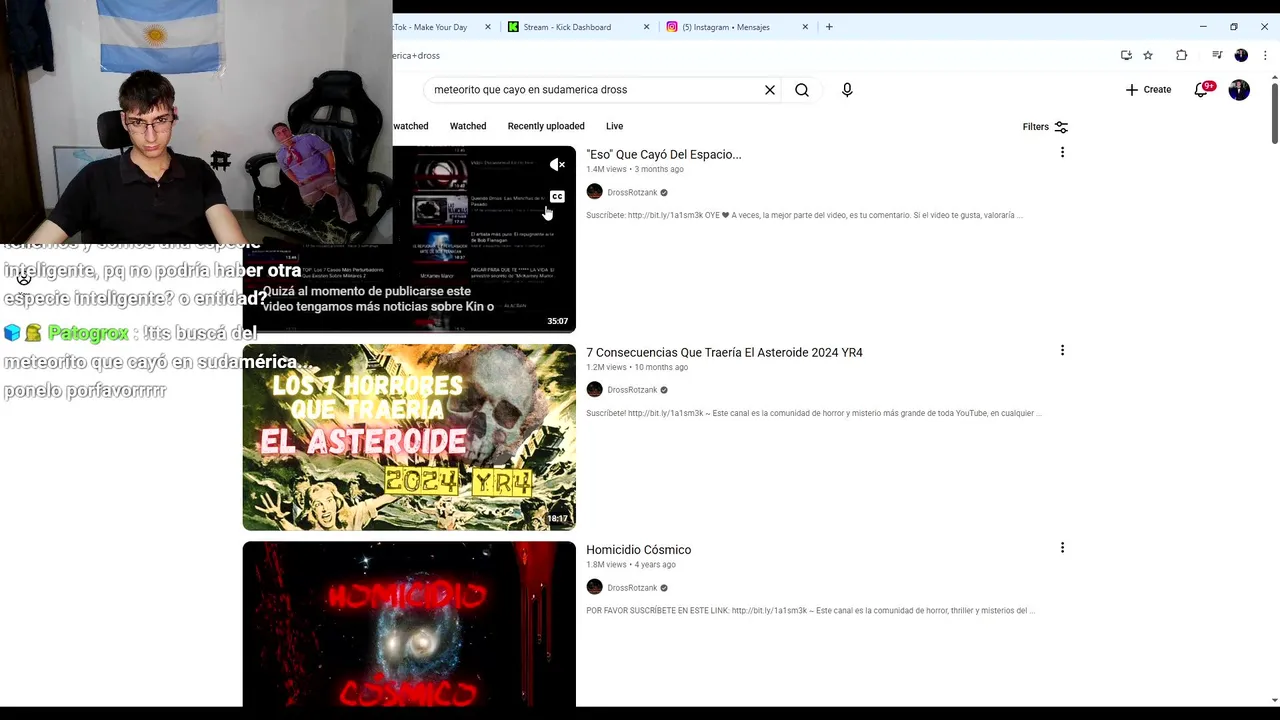Image resolution: width=1280 pixels, height=720 pixels.
Task: Open "Eso" Que Cayó Del Espacio video title
Action: [x=664, y=154]
